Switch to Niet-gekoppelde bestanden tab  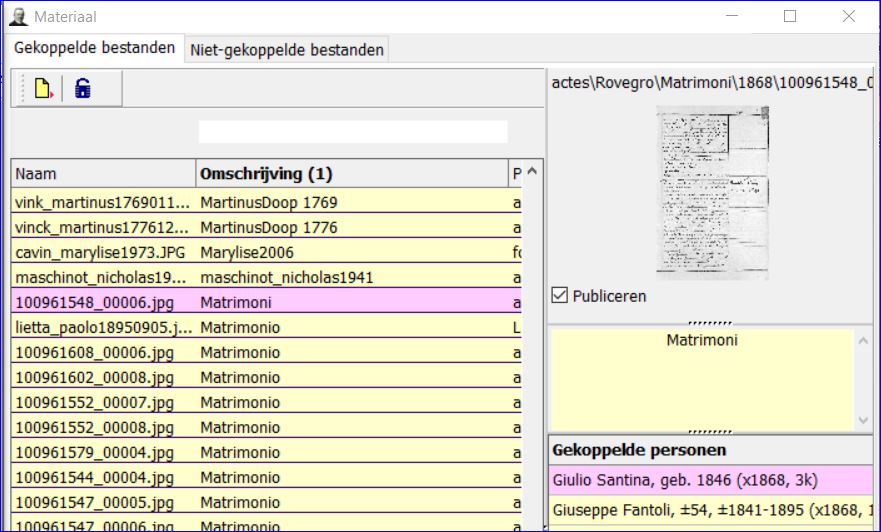tap(286, 50)
